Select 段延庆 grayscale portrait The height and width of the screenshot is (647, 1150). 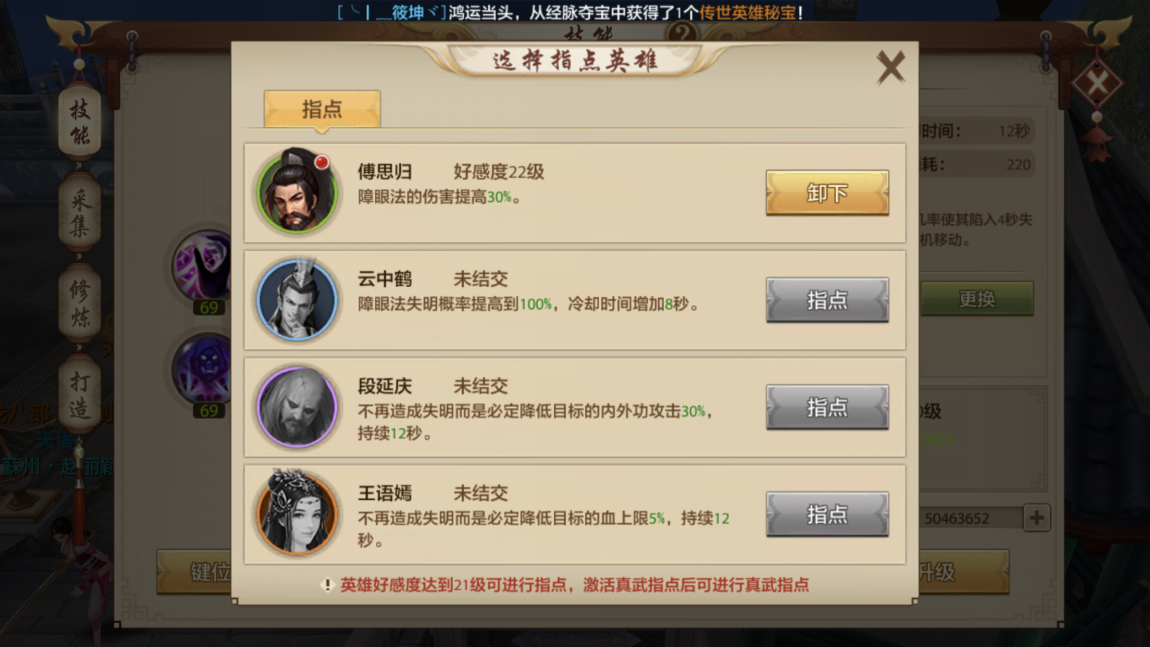click(x=297, y=407)
